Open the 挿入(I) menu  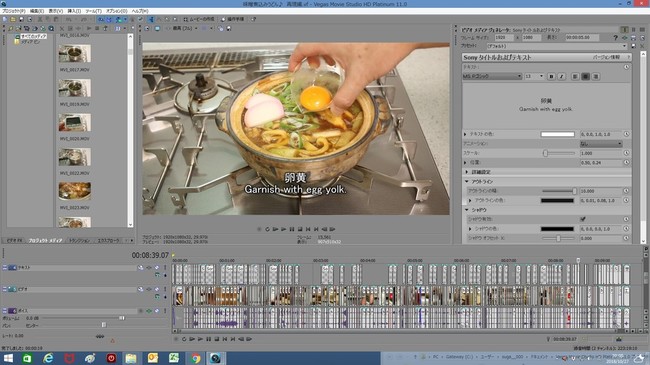74,11
